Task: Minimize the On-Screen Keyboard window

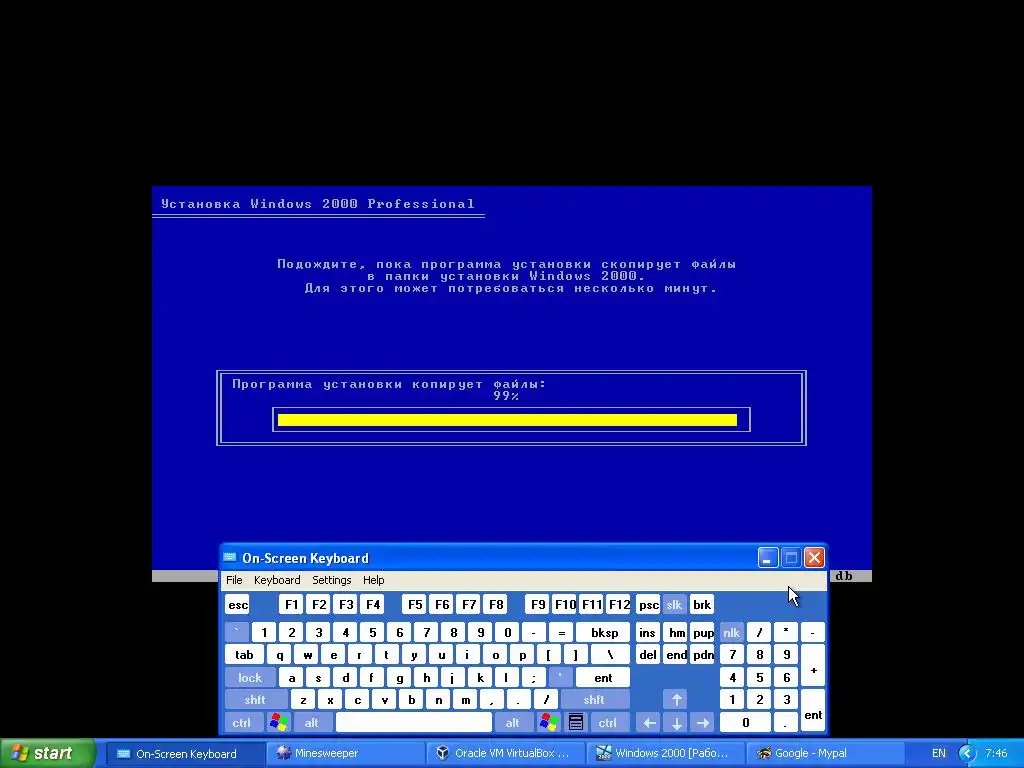Action: pyautogui.click(x=767, y=558)
